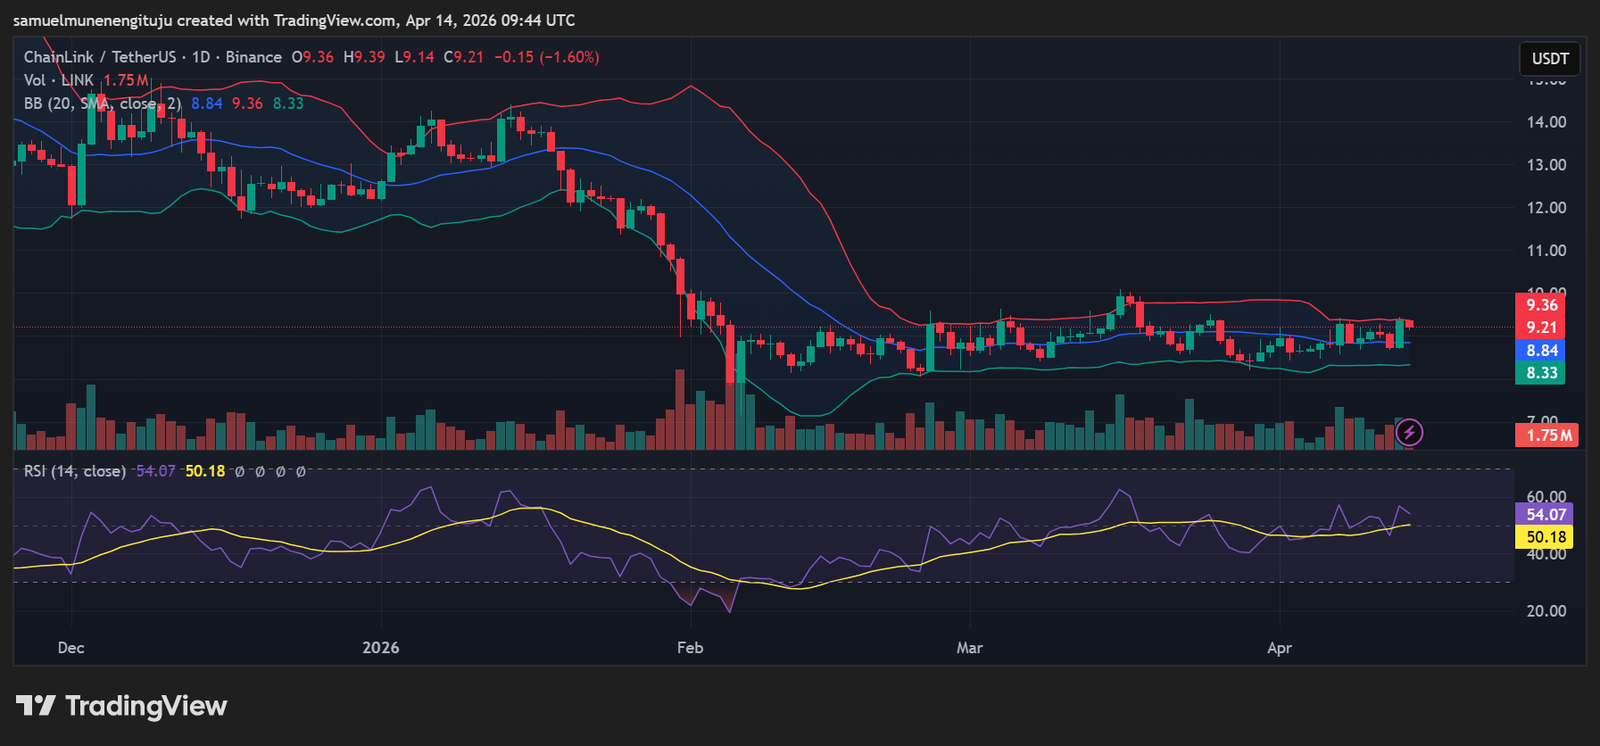Image resolution: width=1600 pixels, height=746 pixels.
Task: Click the 2026 marker on time axis
Action: (x=381, y=647)
